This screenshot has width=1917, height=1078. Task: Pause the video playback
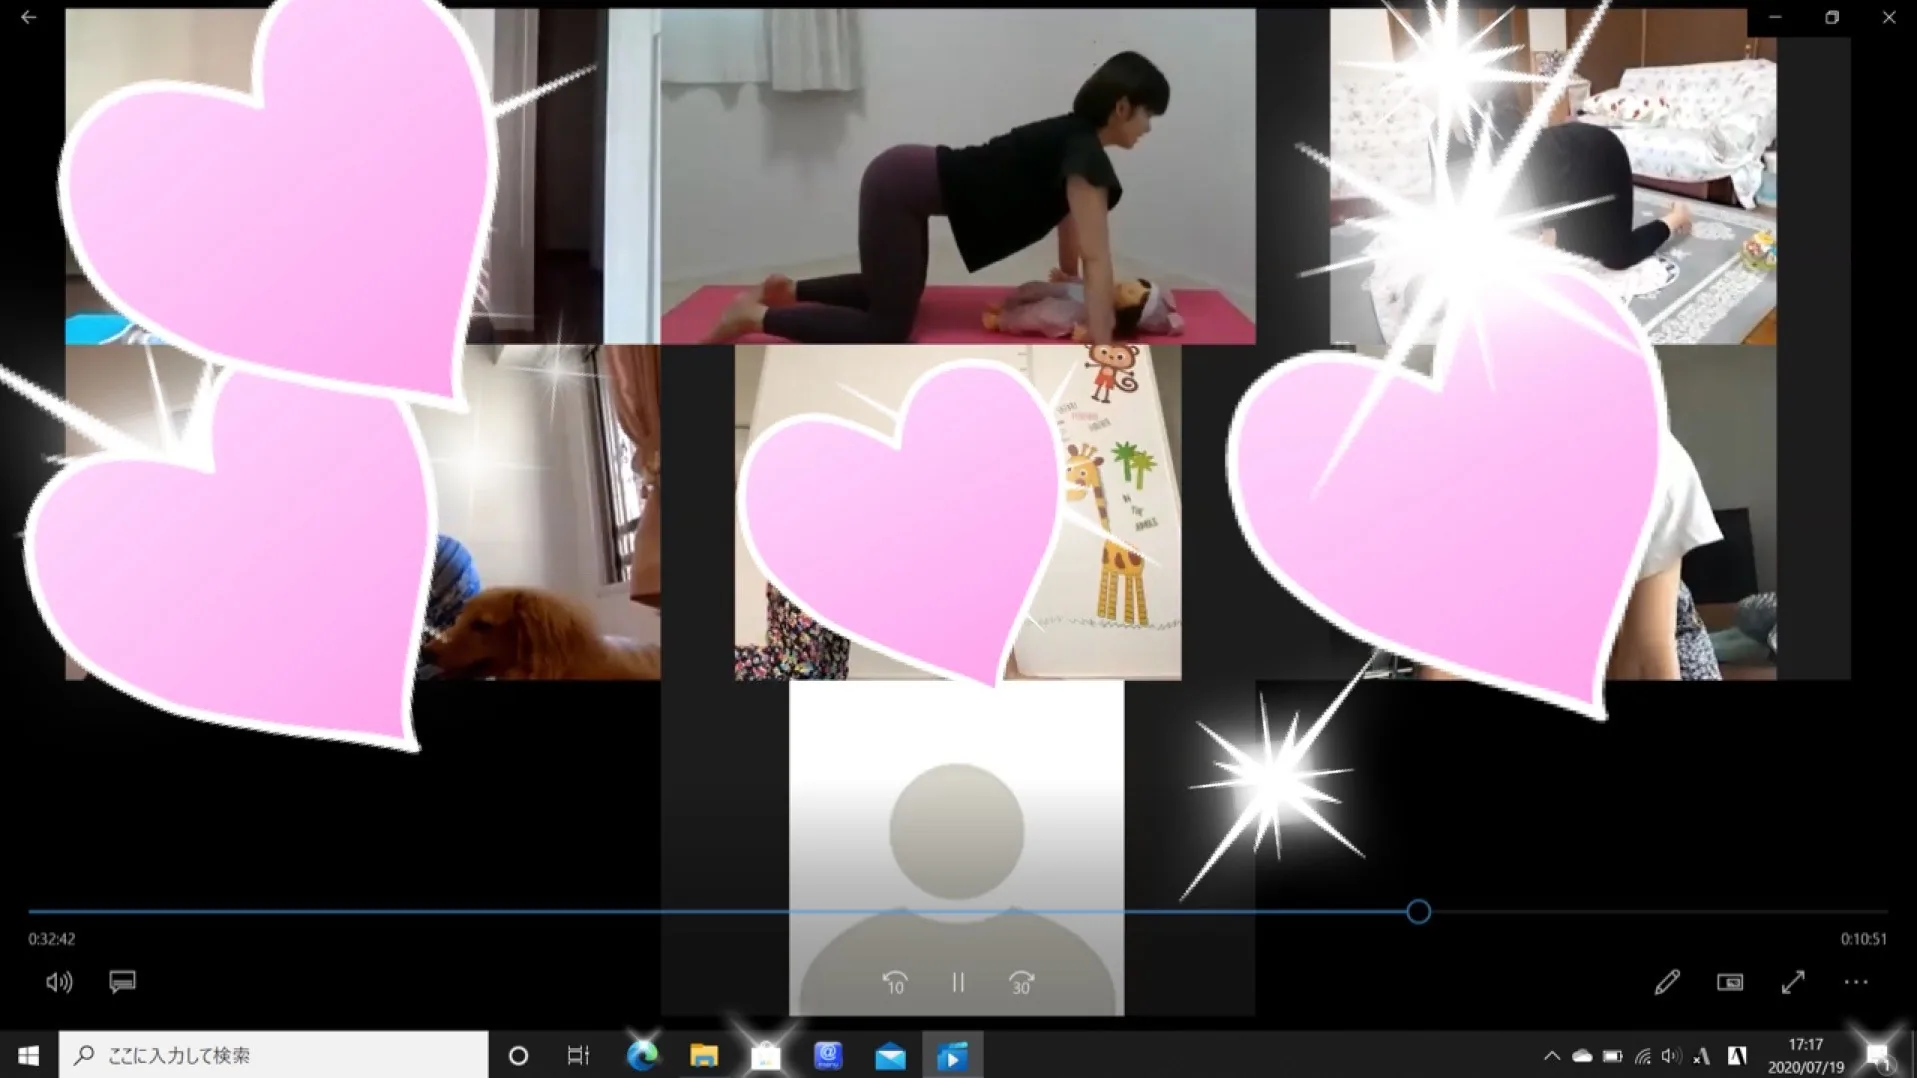pos(958,983)
